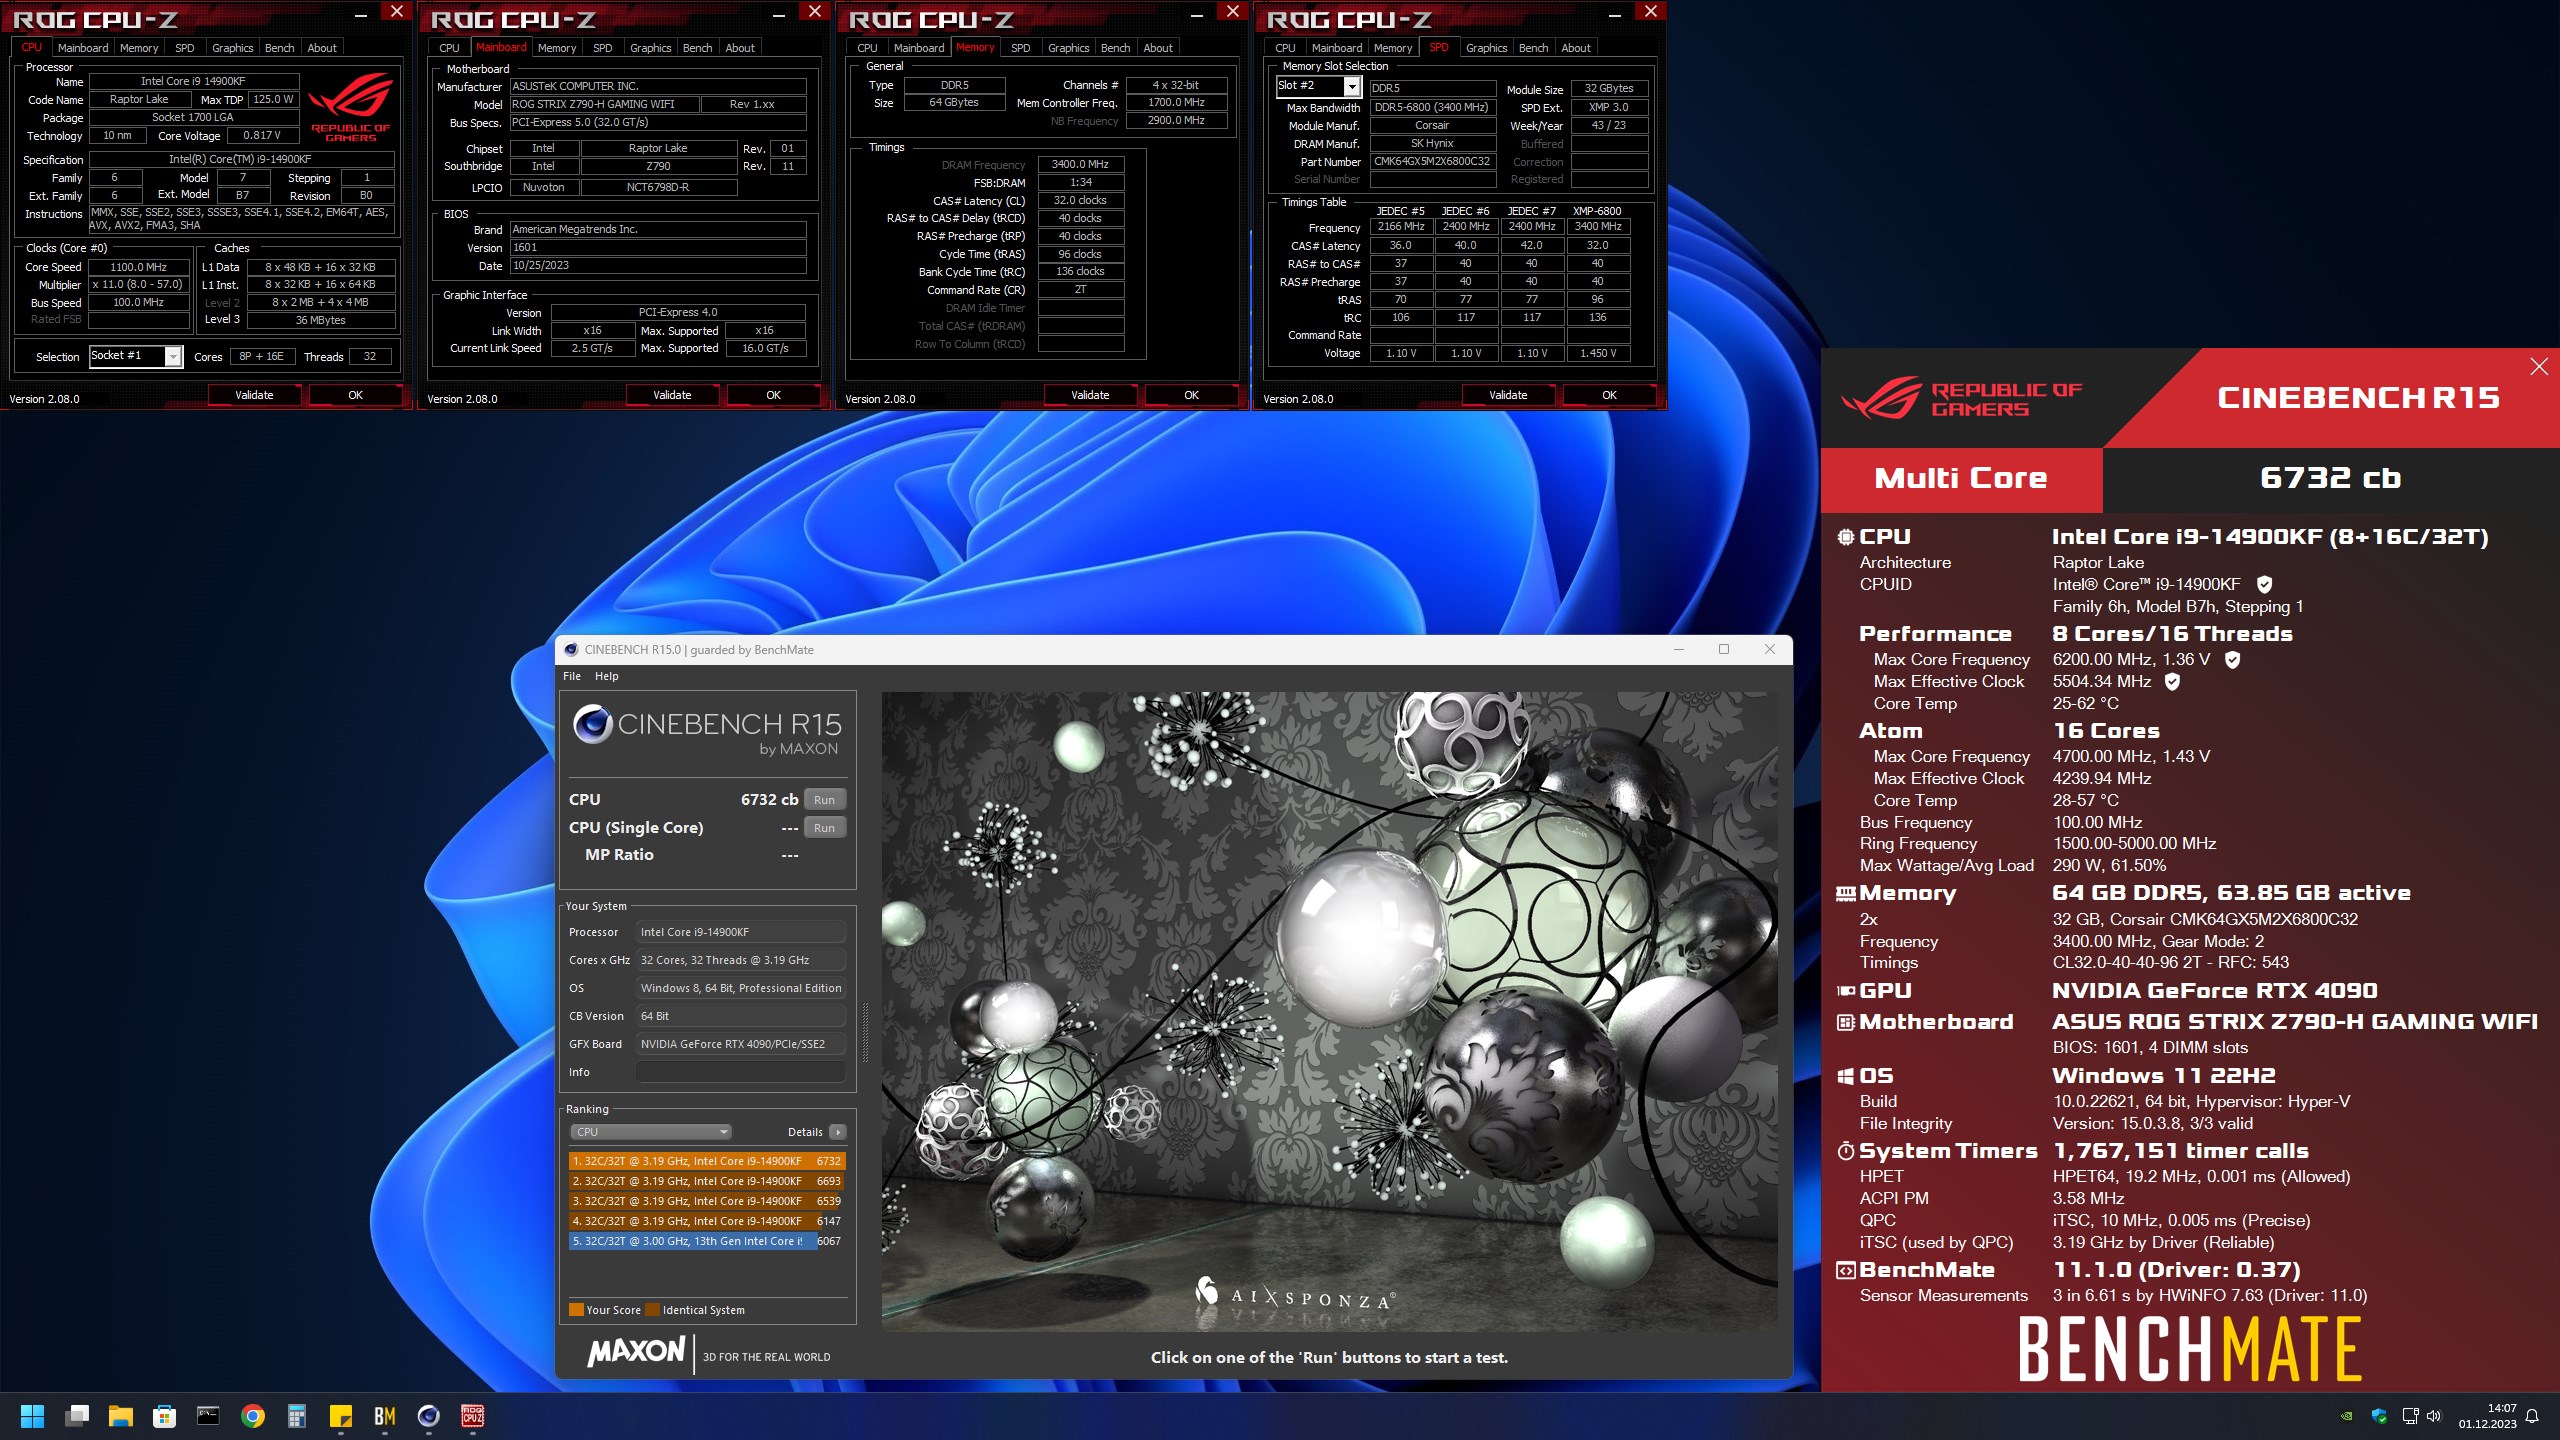Viewport: 2560px width, 1440px height.
Task: Click the arrow icon beside Details in Ranking
Action: pyautogui.click(x=838, y=1132)
